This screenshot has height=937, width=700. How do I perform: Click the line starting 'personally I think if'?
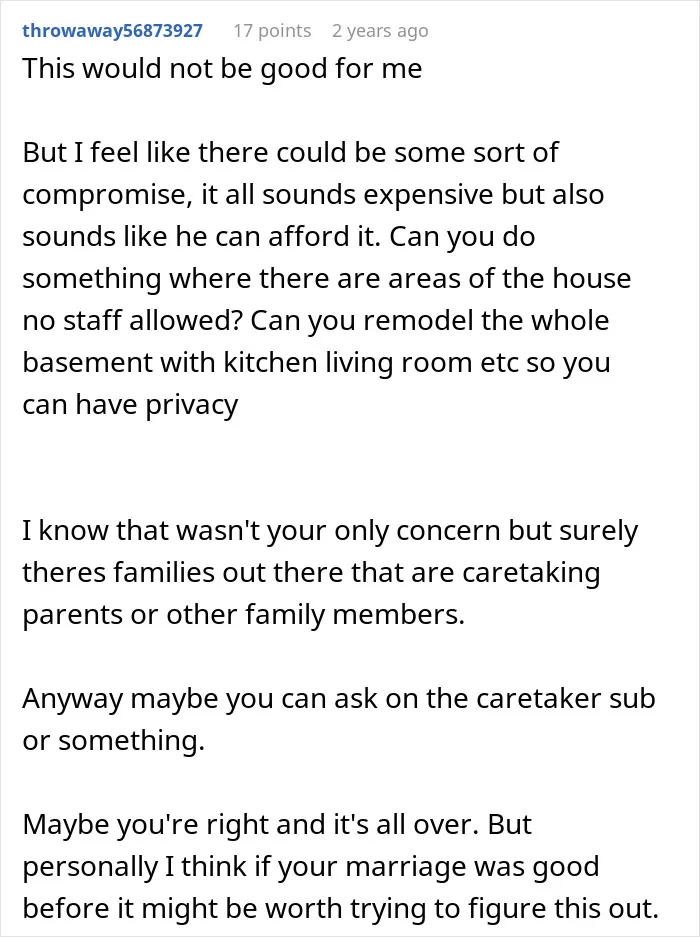coord(311,867)
